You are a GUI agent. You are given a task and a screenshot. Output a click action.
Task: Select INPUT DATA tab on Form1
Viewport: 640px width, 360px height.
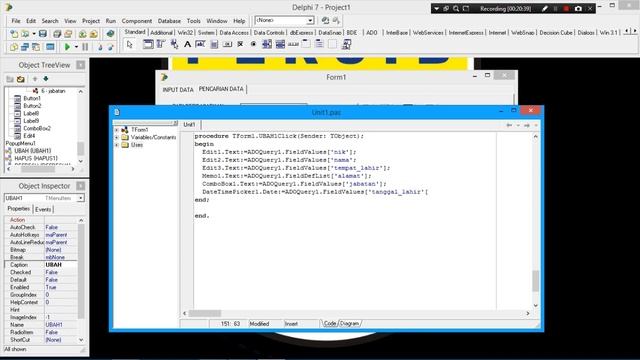point(178,89)
